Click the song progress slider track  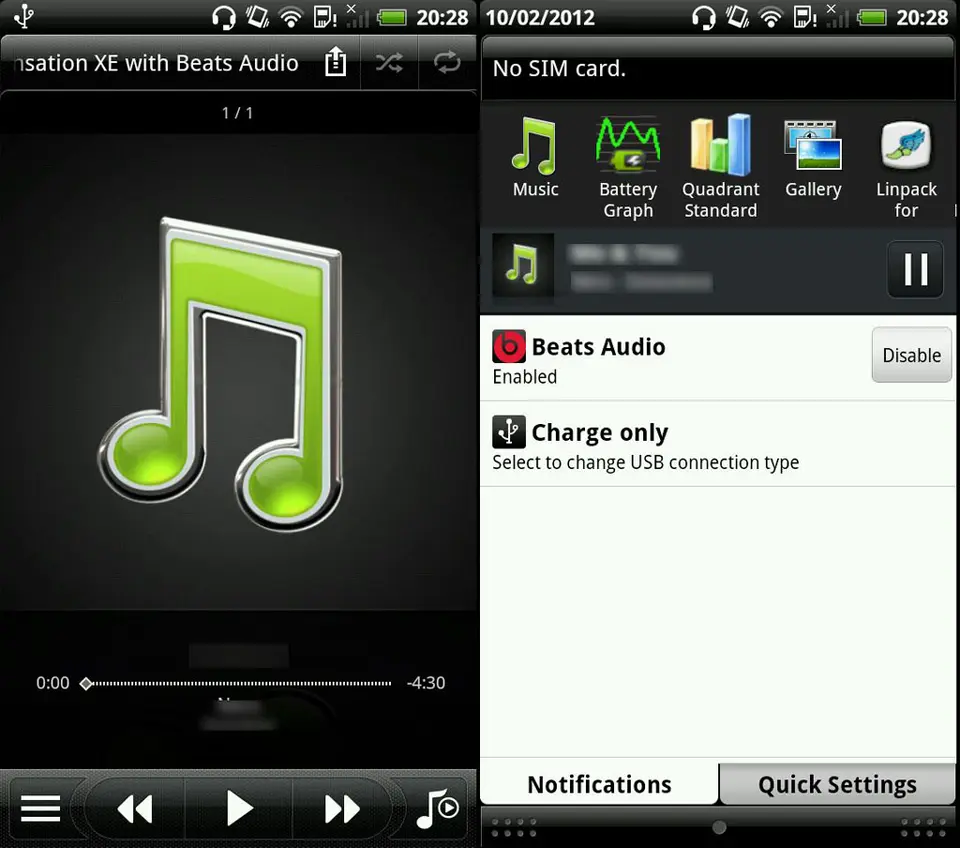click(240, 684)
